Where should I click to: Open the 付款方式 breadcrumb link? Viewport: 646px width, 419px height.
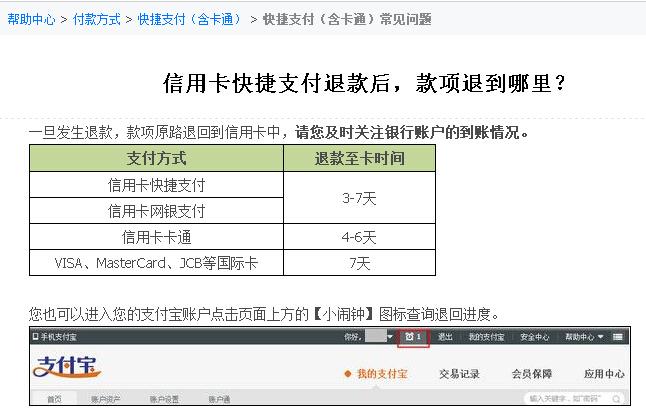point(96,19)
